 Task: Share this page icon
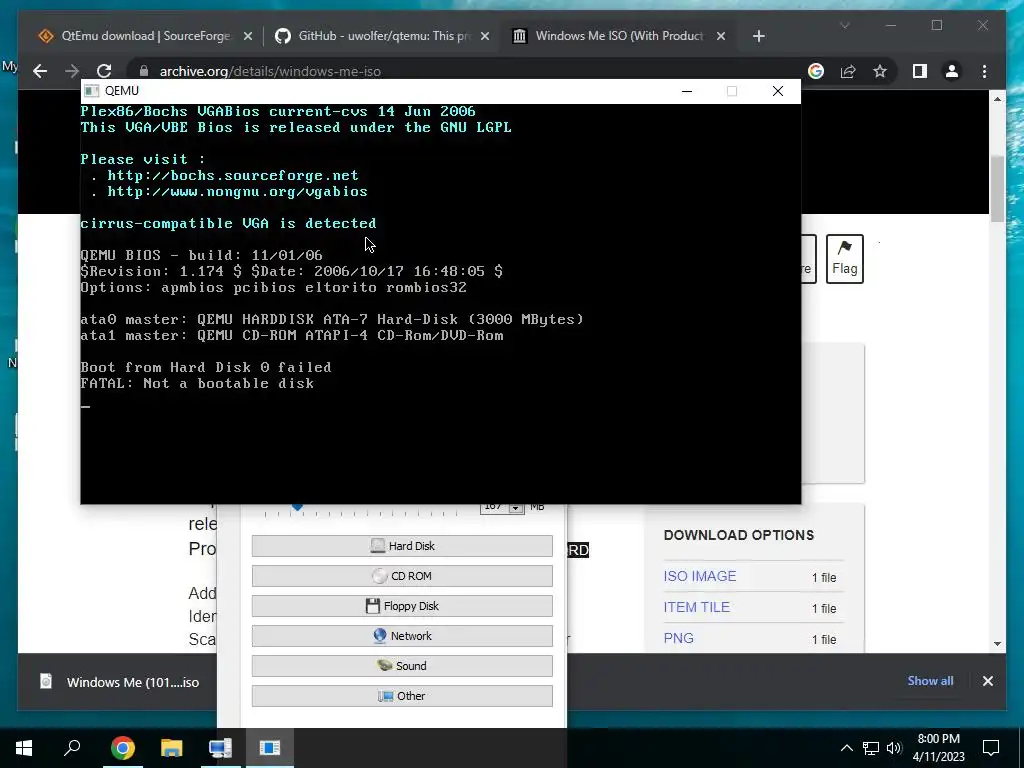pos(848,71)
